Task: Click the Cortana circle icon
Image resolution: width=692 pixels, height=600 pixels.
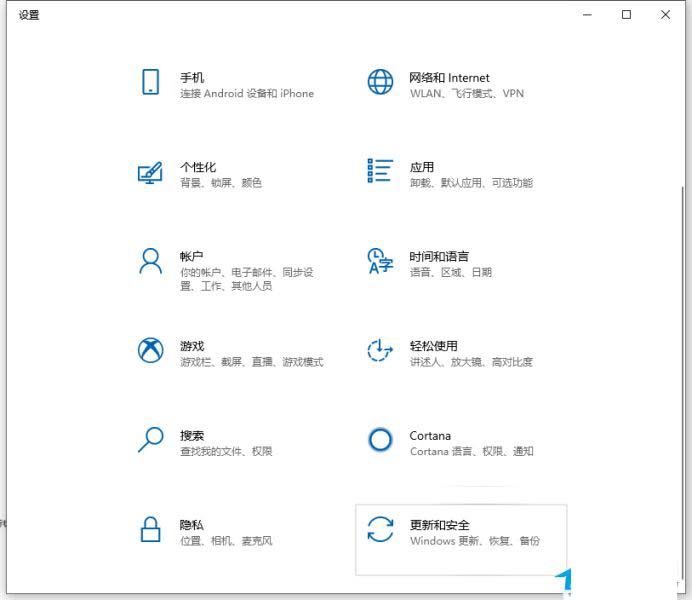Action: point(380,440)
